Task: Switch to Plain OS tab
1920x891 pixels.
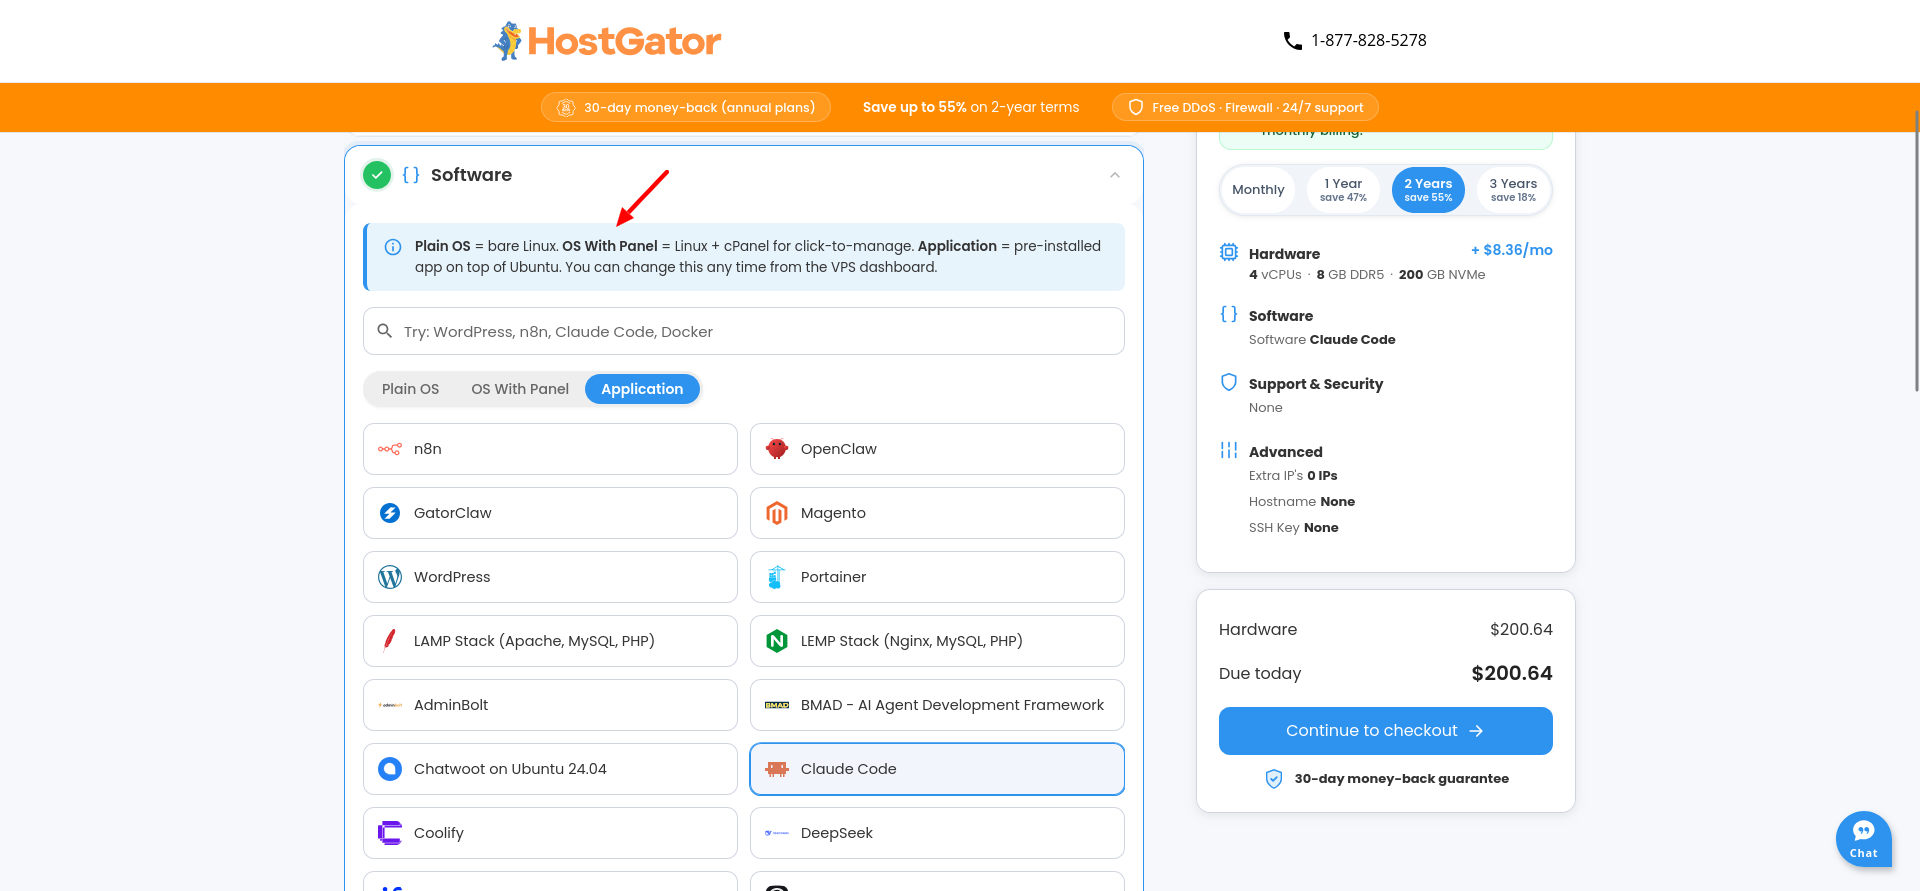Action: (410, 389)
